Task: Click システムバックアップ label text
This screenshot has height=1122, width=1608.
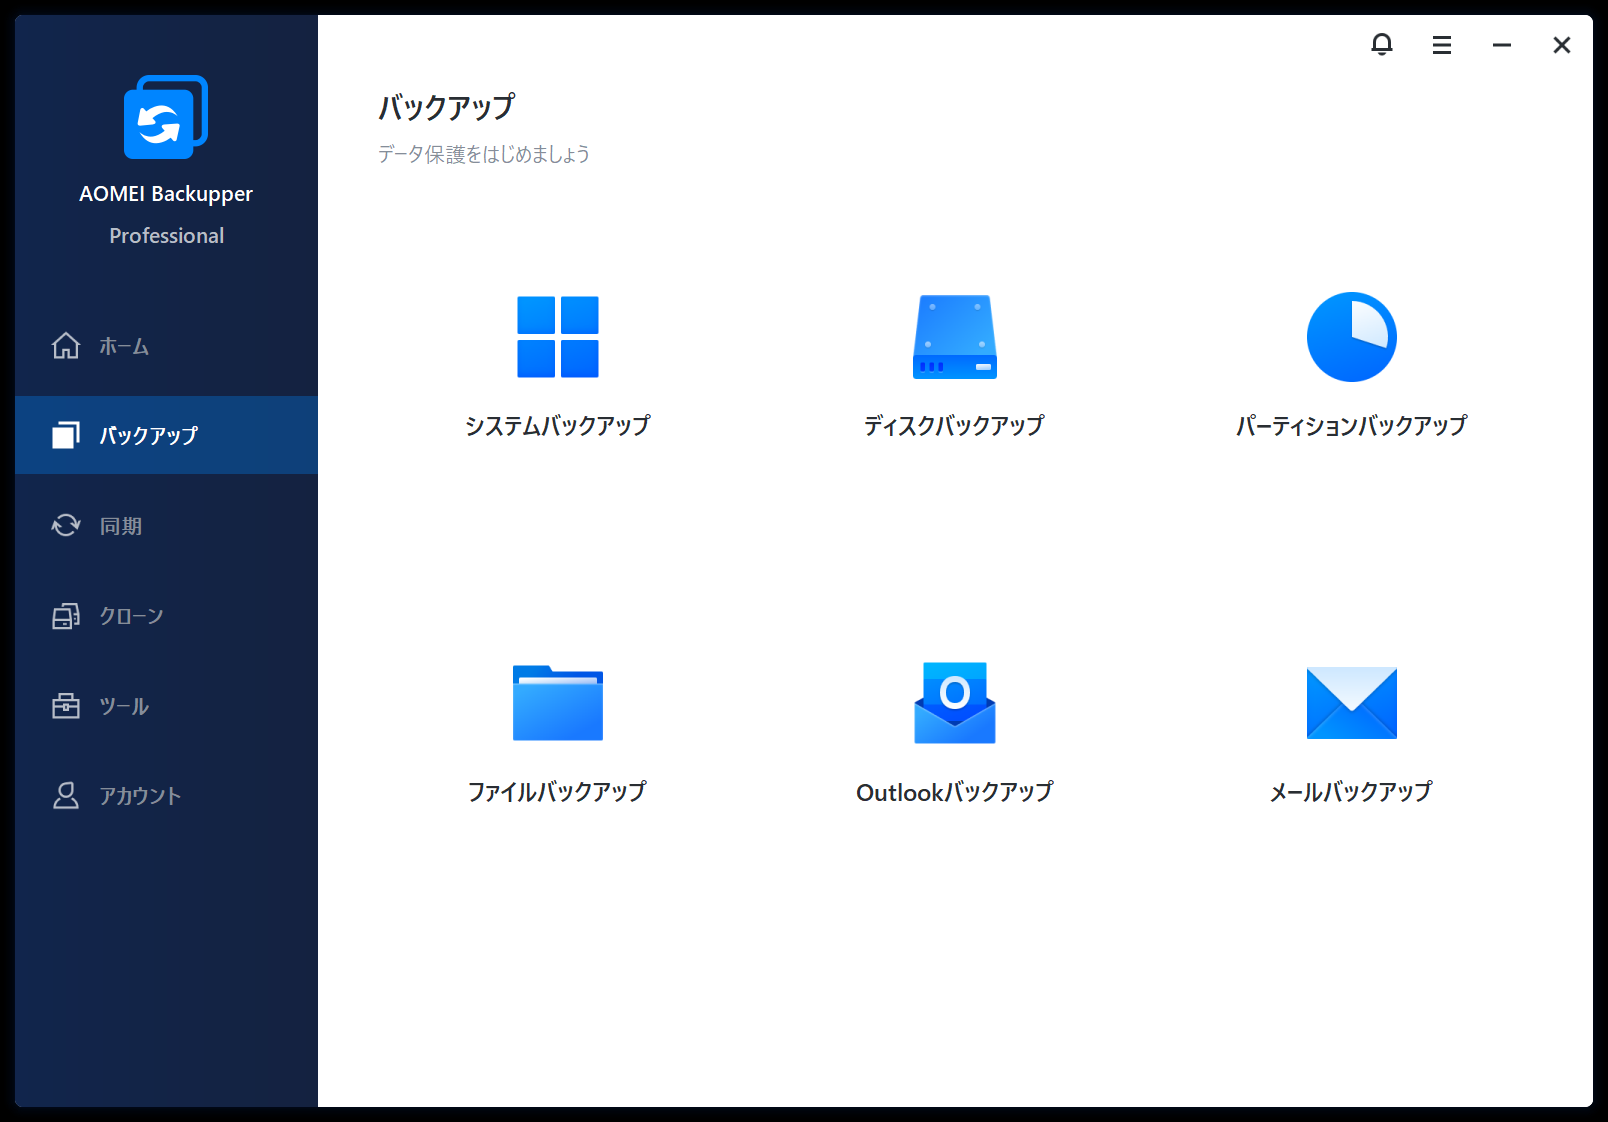Action: pyautogui.click(x=557, y=426)
